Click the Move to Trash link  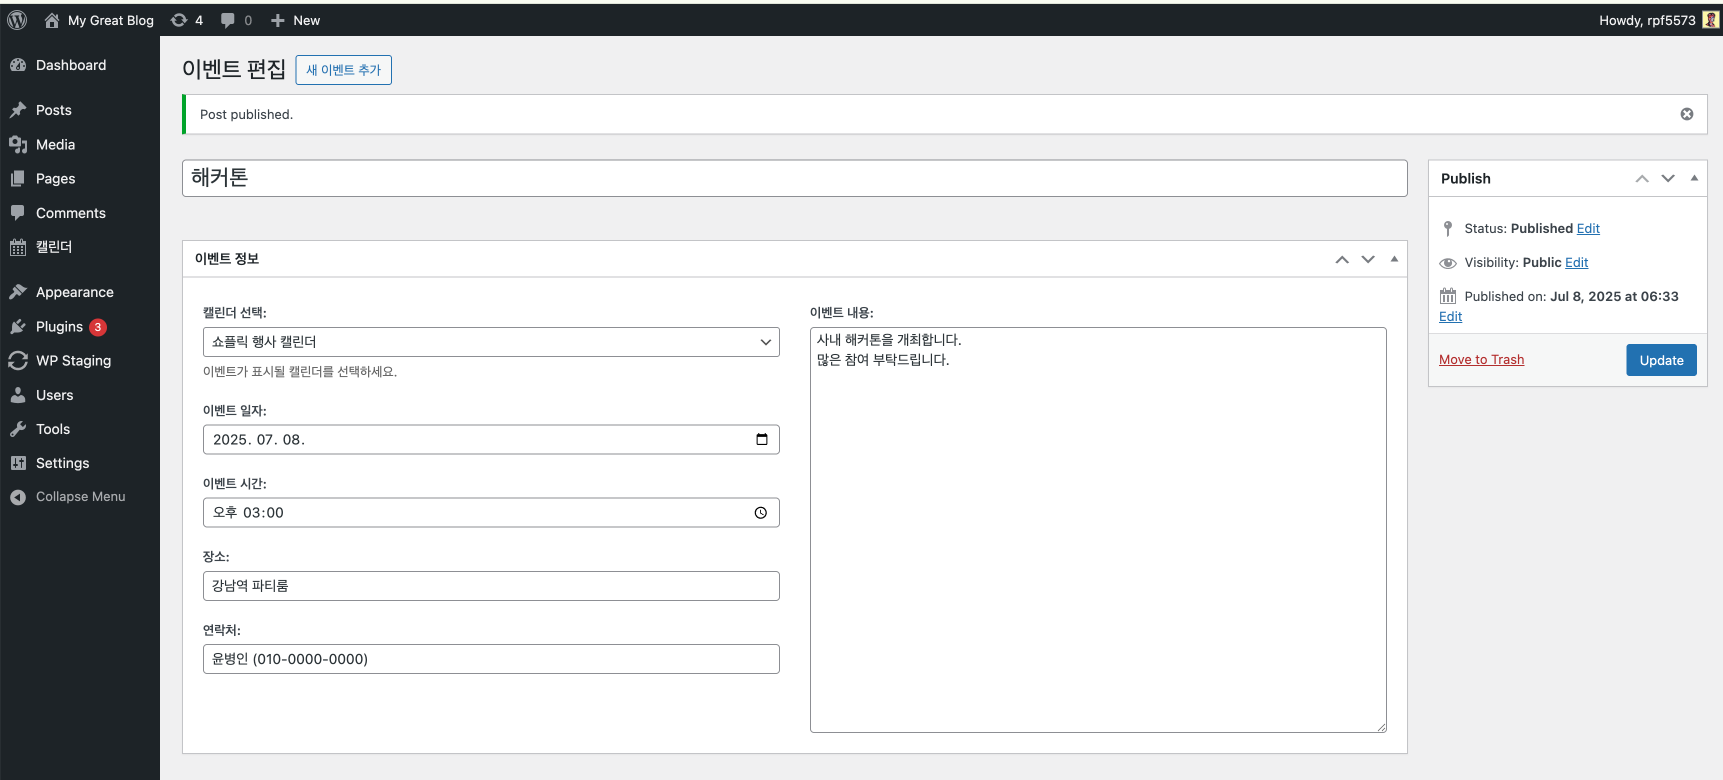[x=1481, y=360]
